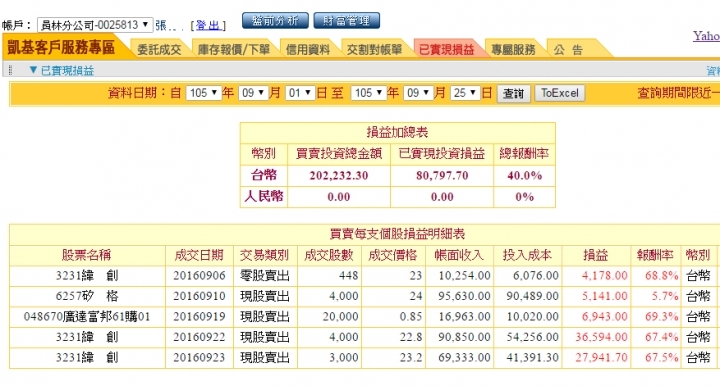Click the 成交日期 column header
Screen dimensions: 720x386
[199, 255]
